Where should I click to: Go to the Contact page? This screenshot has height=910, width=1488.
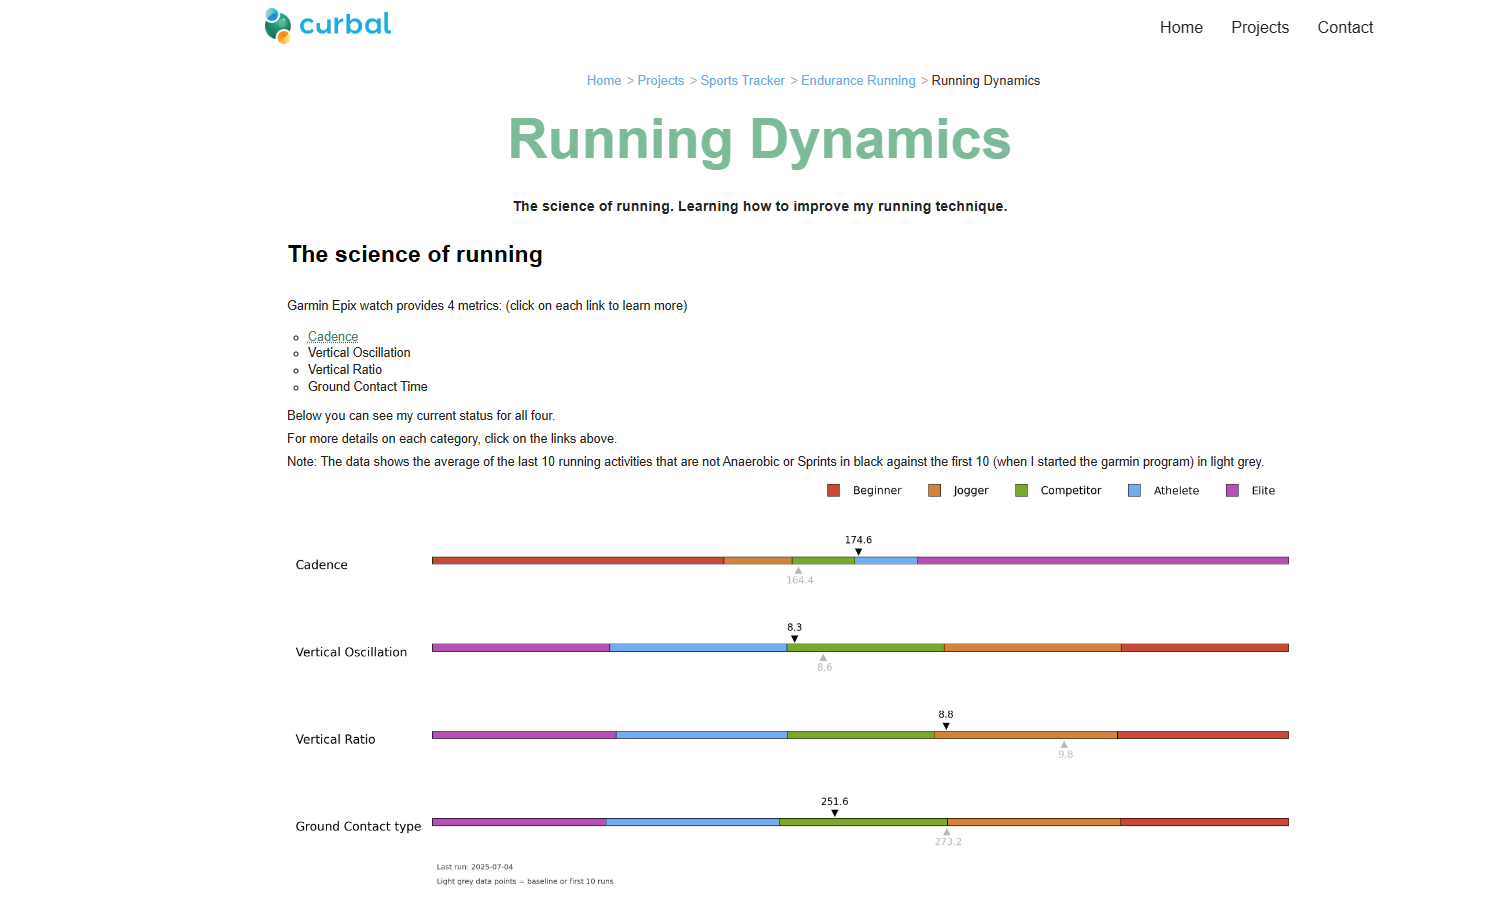(1344, 28)
